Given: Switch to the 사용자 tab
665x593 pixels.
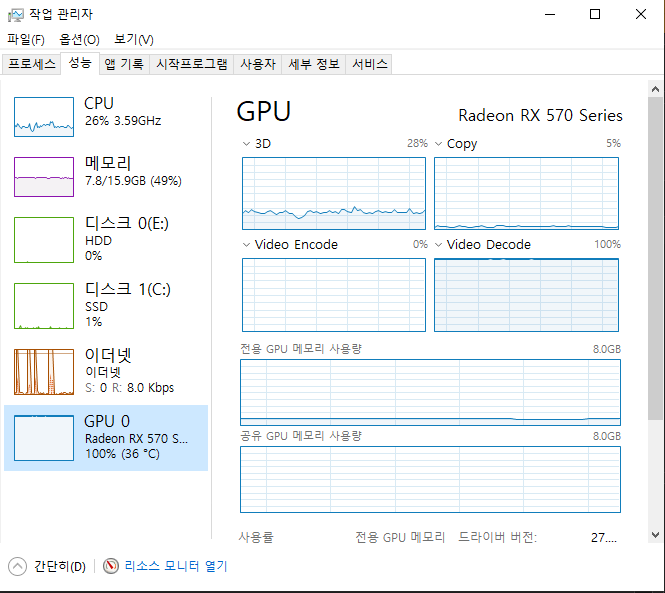Looking at the screenshot, I should tap(258, 64).
